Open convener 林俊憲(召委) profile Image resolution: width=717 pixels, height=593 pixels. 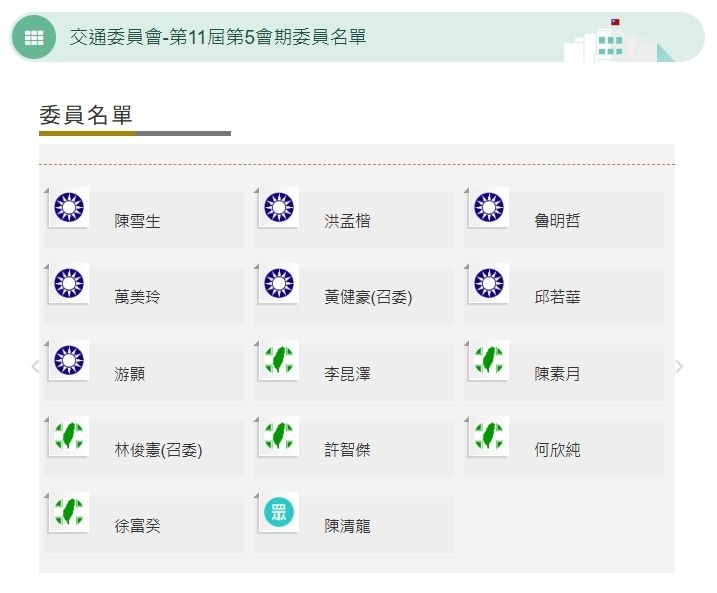click(x=158, y=450)
